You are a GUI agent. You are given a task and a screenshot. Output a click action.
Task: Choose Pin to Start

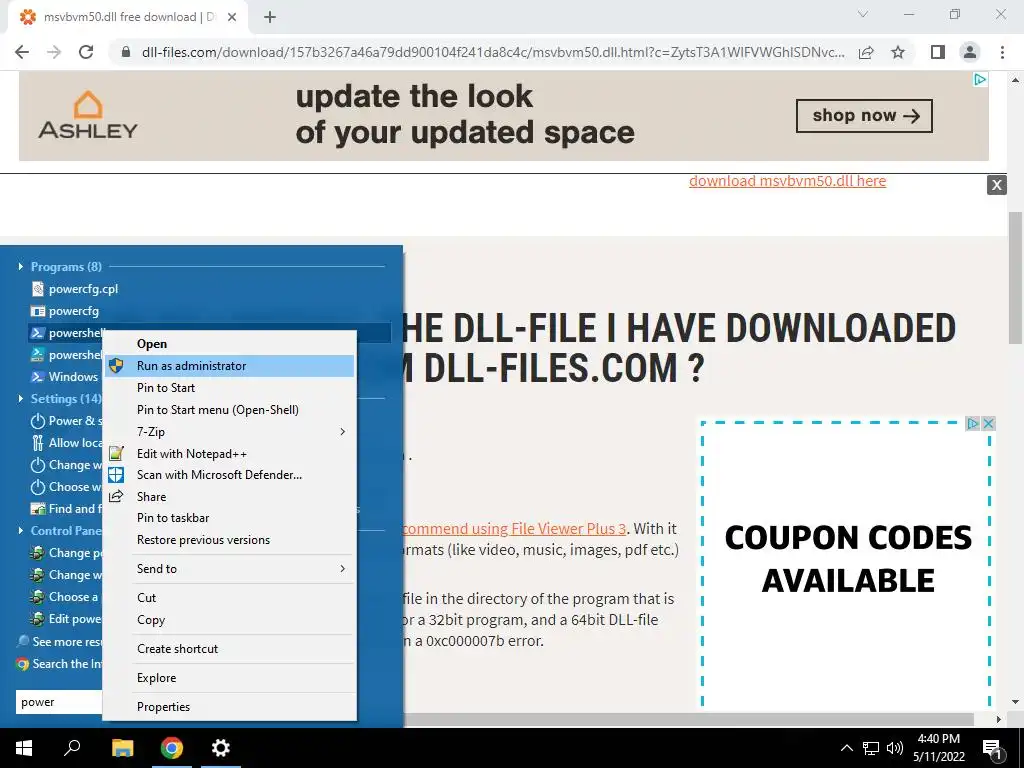(x=229, y=388)
